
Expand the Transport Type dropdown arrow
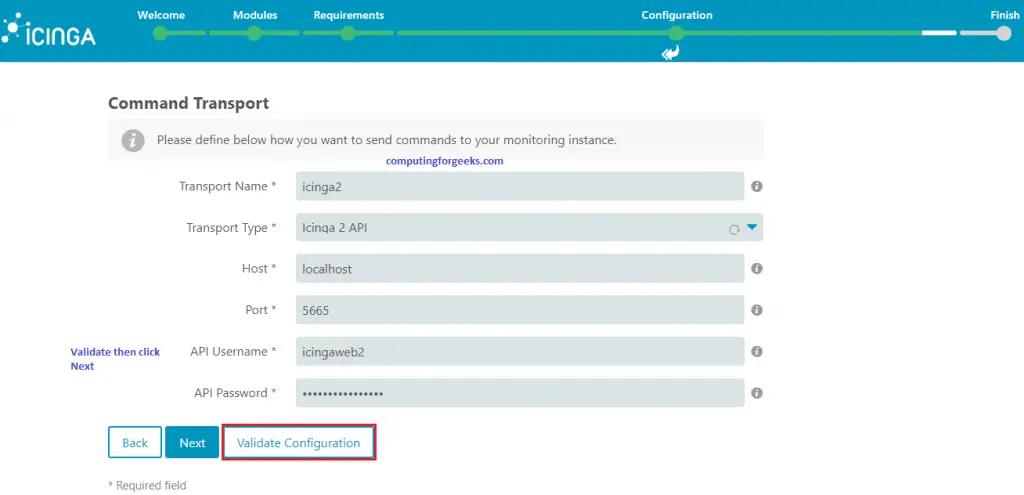(x=752, y=227)
